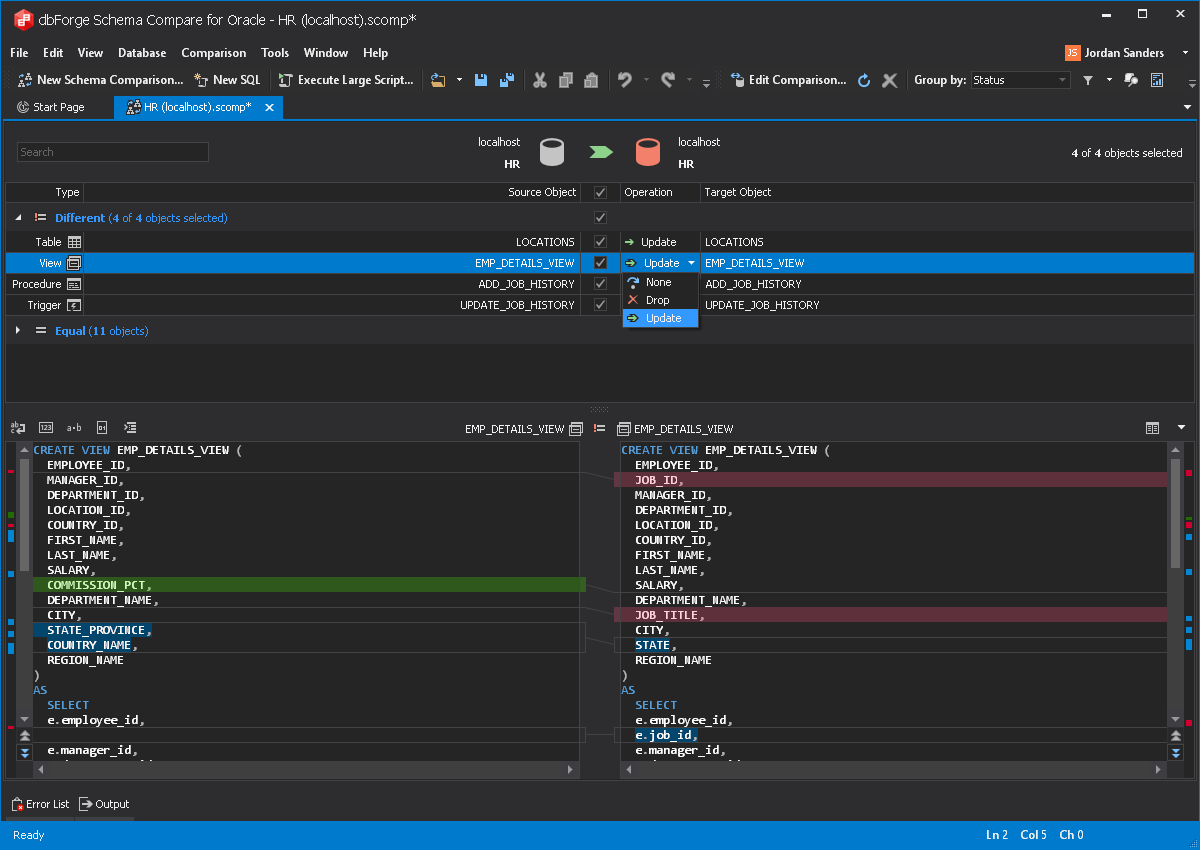This screenshot has height=850, width=1200.
Task: Uncheck the LOCATIONS table checkbox
Action: pos(600,242)
